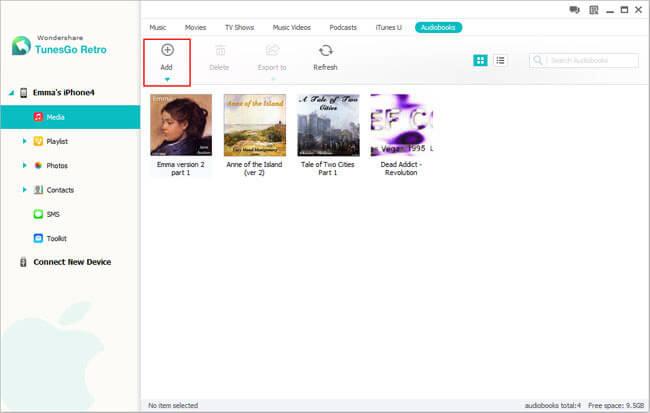Select Tale of Two Cities cover
Screen dimensions: 650x413
click(x=328, y=125)
